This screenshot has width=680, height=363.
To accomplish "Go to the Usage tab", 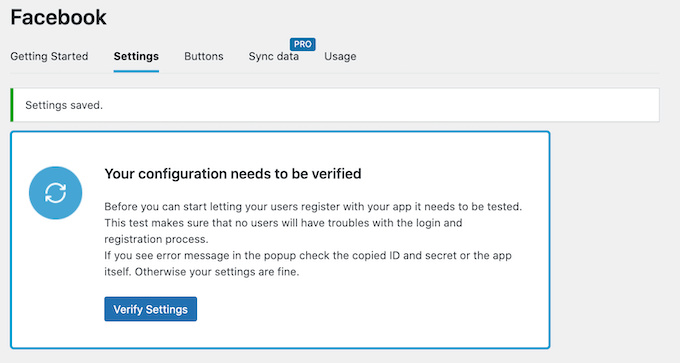I will point(340,56).
